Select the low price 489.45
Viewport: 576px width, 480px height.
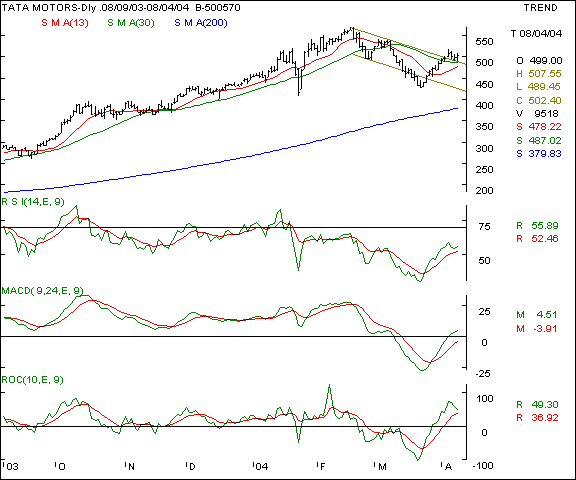click(x=544, y=87)
